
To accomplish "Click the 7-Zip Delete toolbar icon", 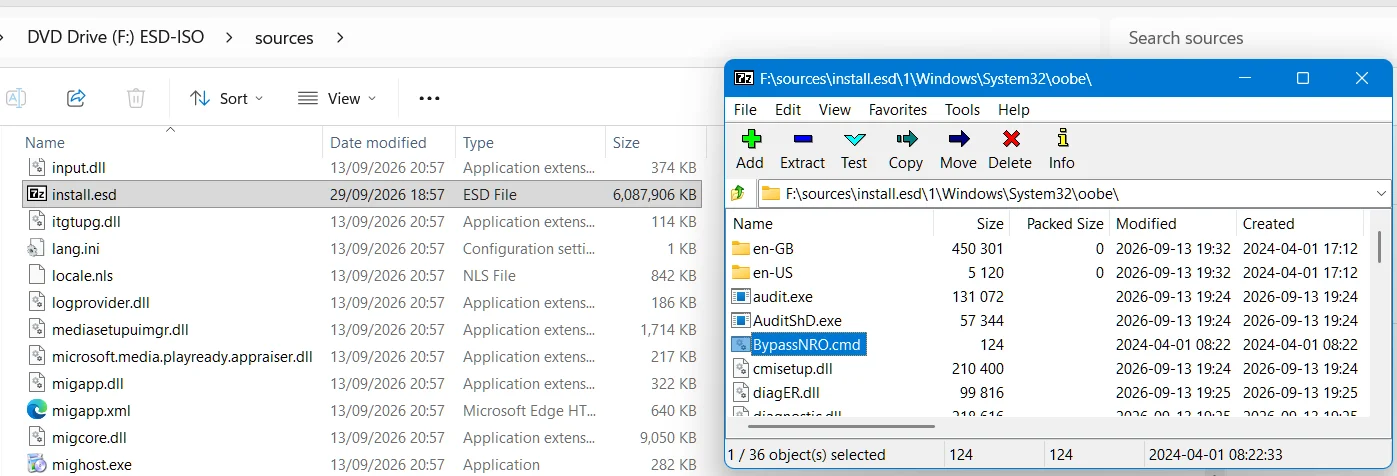I will pyautogui.click(x=1010, y=139).
